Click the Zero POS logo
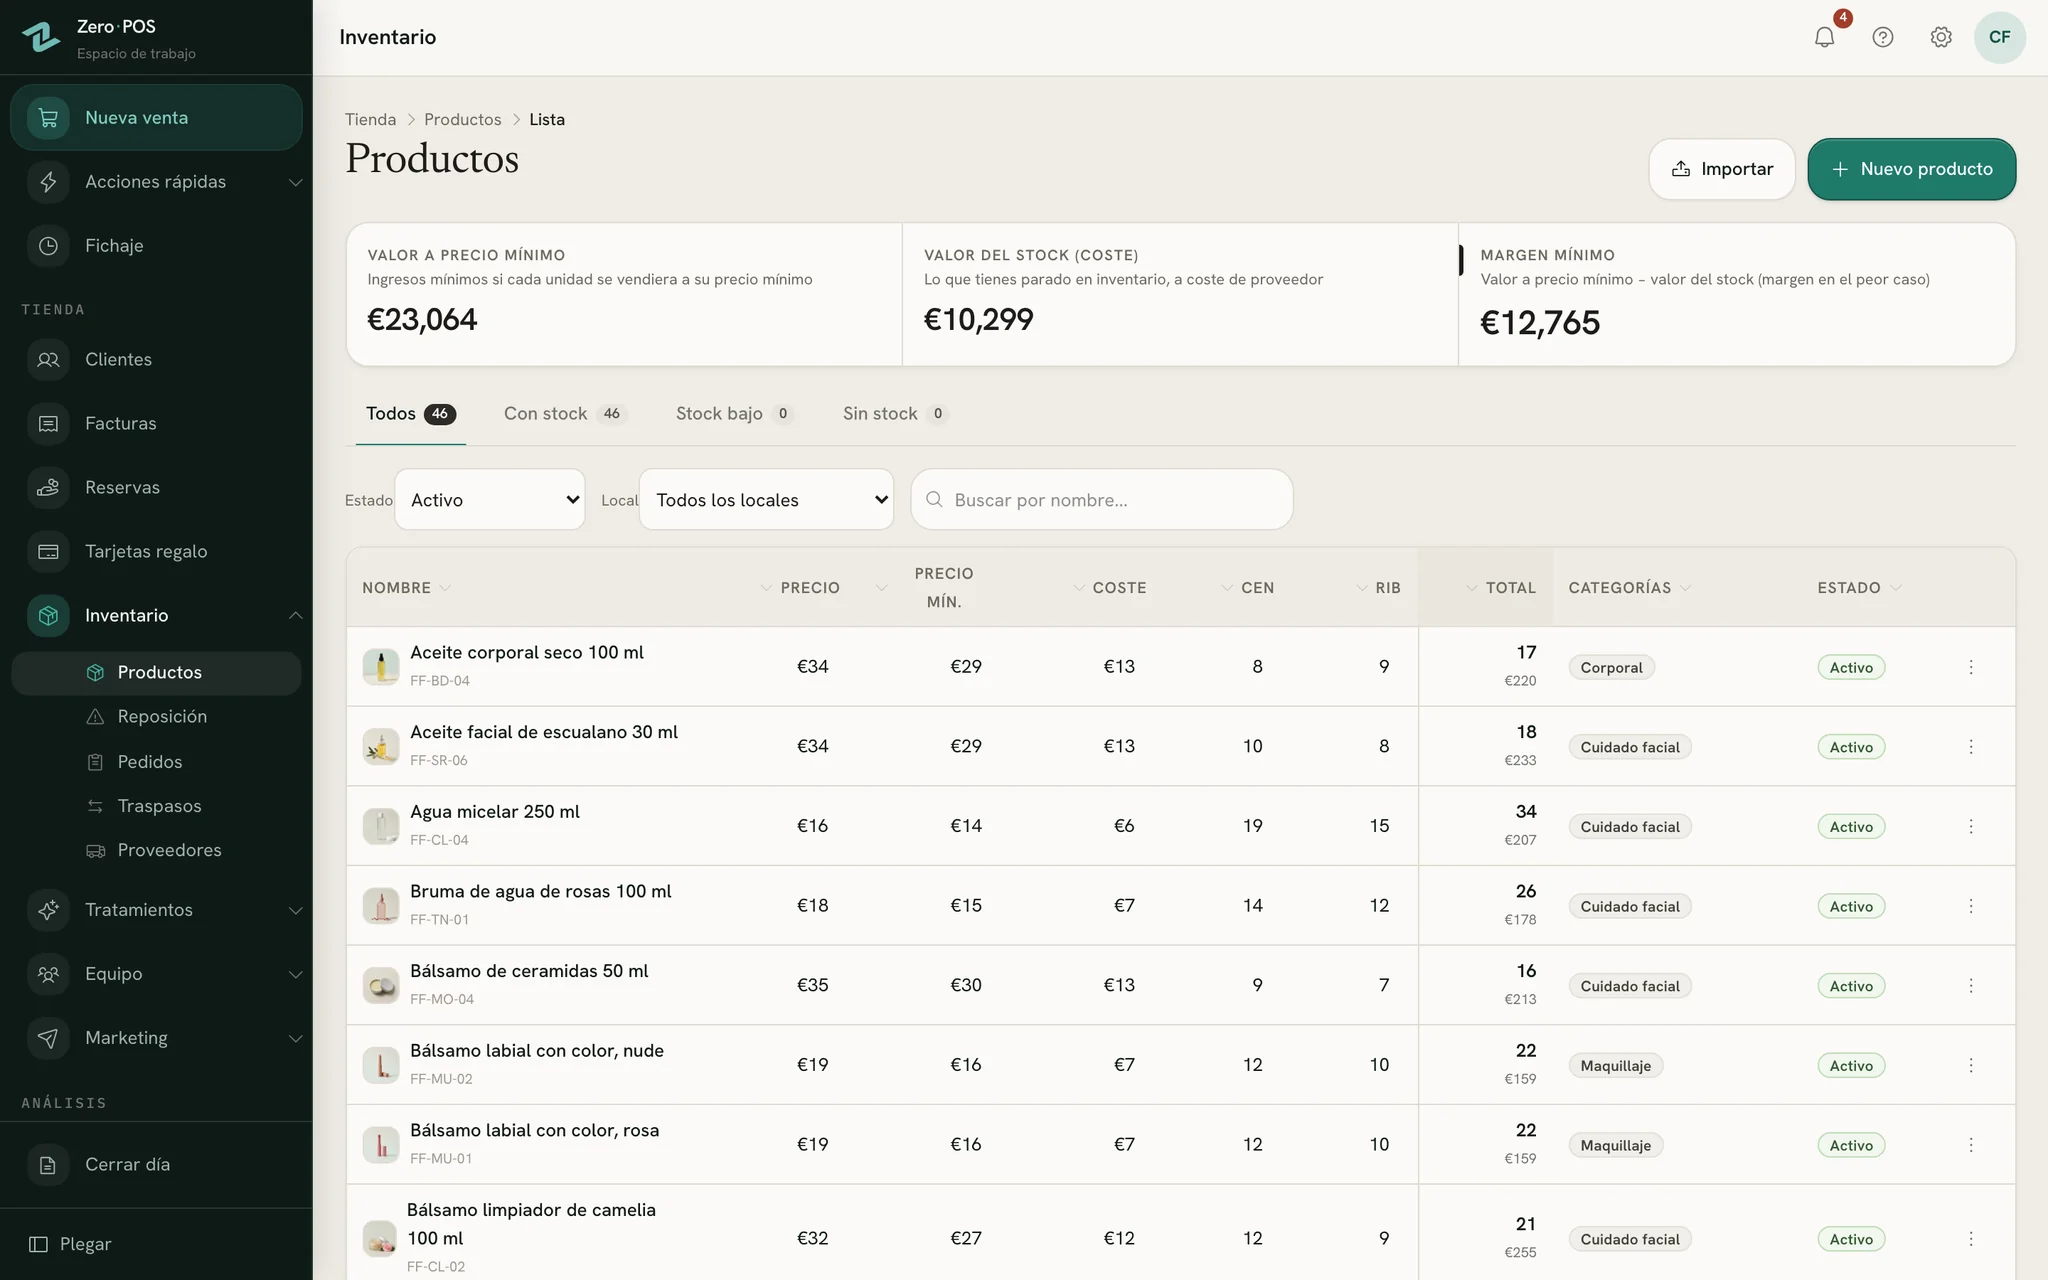Screen dimensions: 2048x1280 click(x=41, y=37)
